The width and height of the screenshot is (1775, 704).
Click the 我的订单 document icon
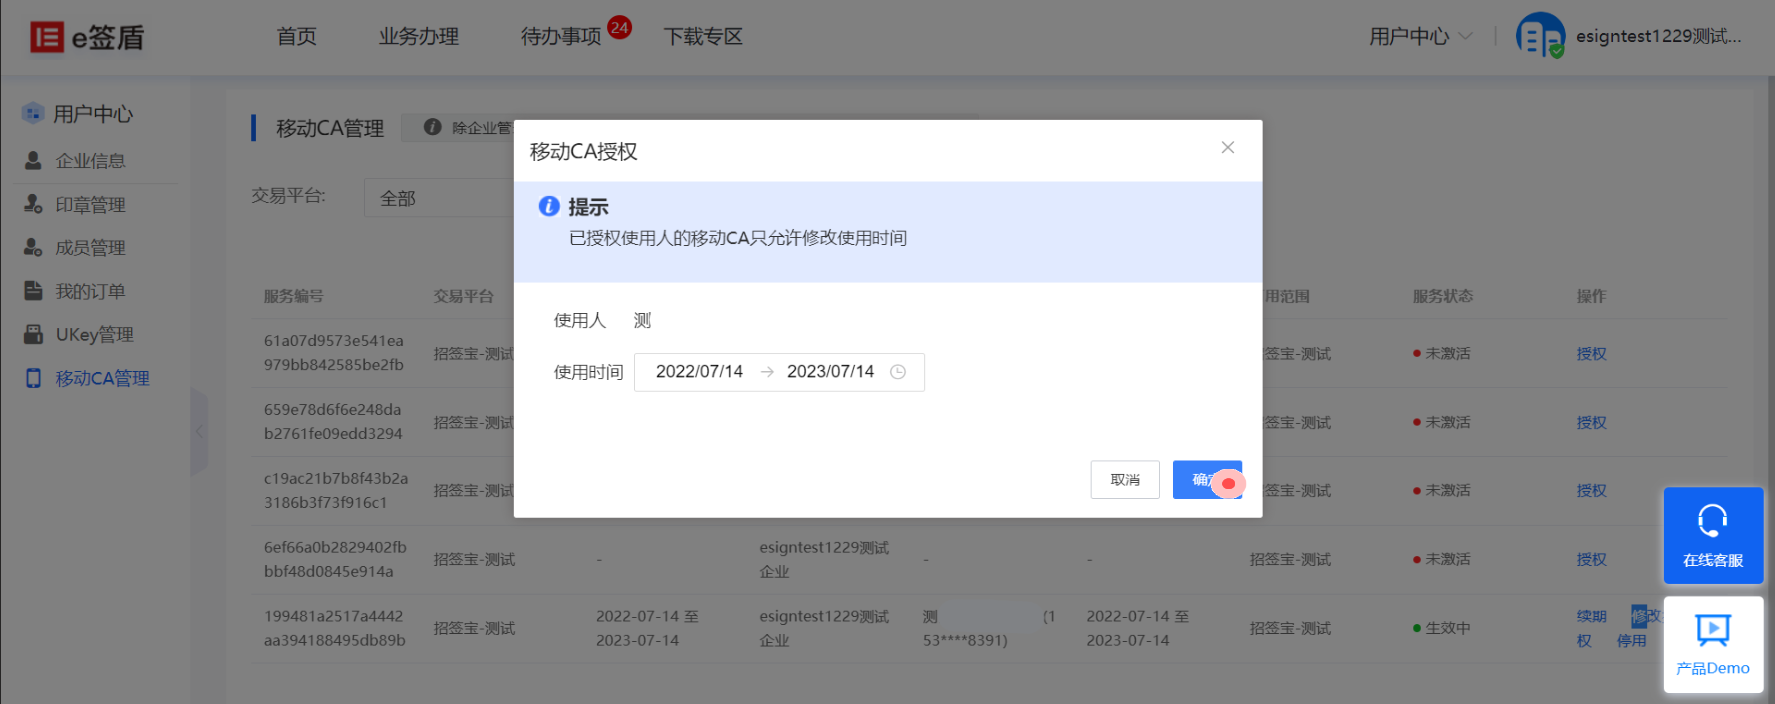tap(33, 291)
